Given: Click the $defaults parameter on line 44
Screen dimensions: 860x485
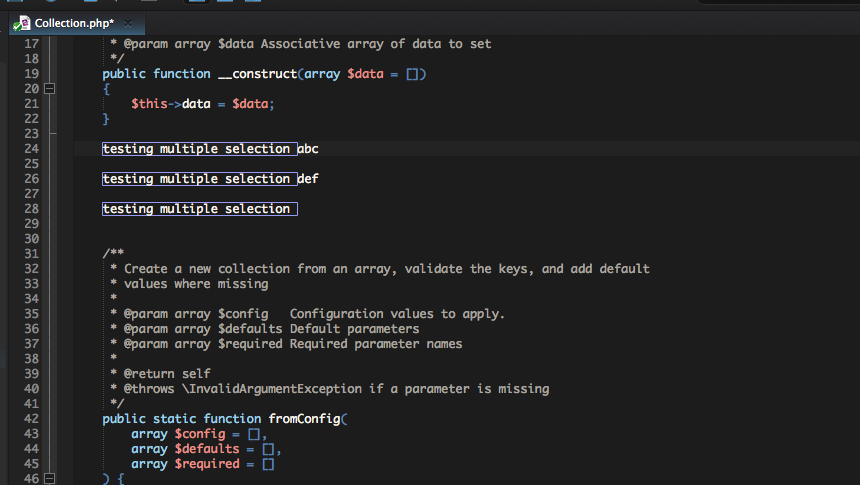Looking at the screenshot, I should 206,449.
